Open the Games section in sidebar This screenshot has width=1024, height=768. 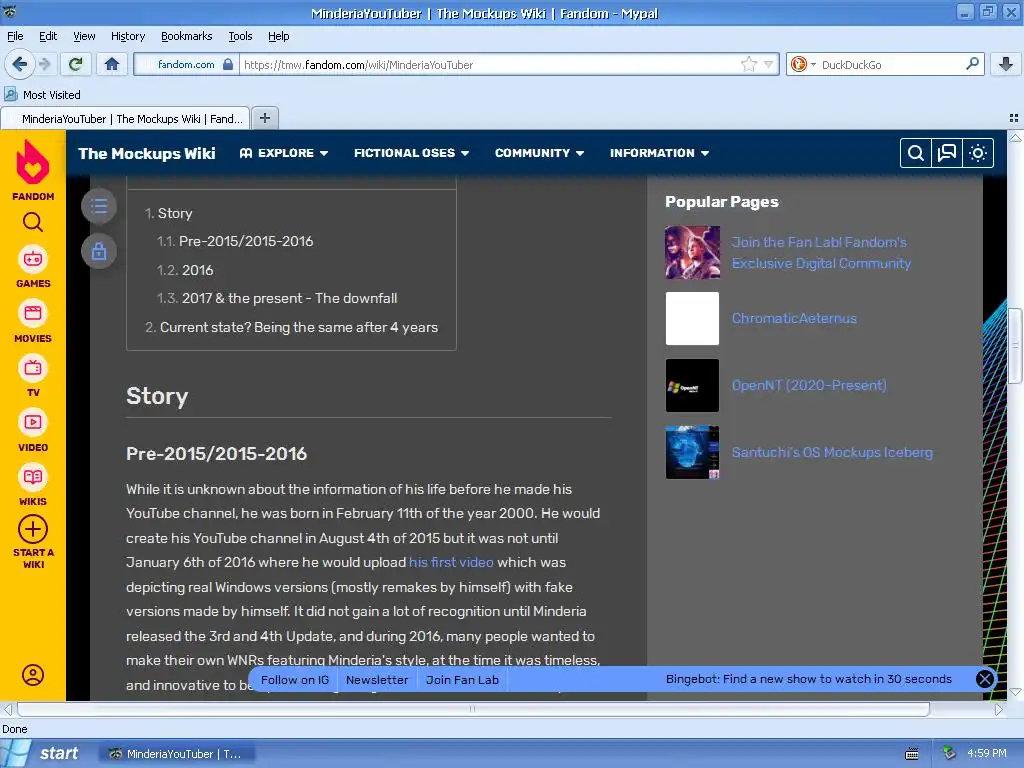coord(33,266)
